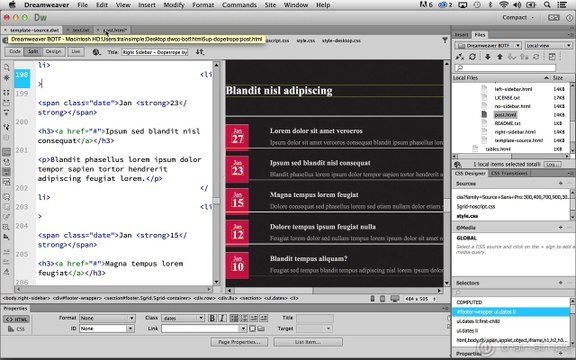Viewport: 576px width, 360px height.
Task: Click the Local Files column sort arrow
Action: tap(546, 78)
